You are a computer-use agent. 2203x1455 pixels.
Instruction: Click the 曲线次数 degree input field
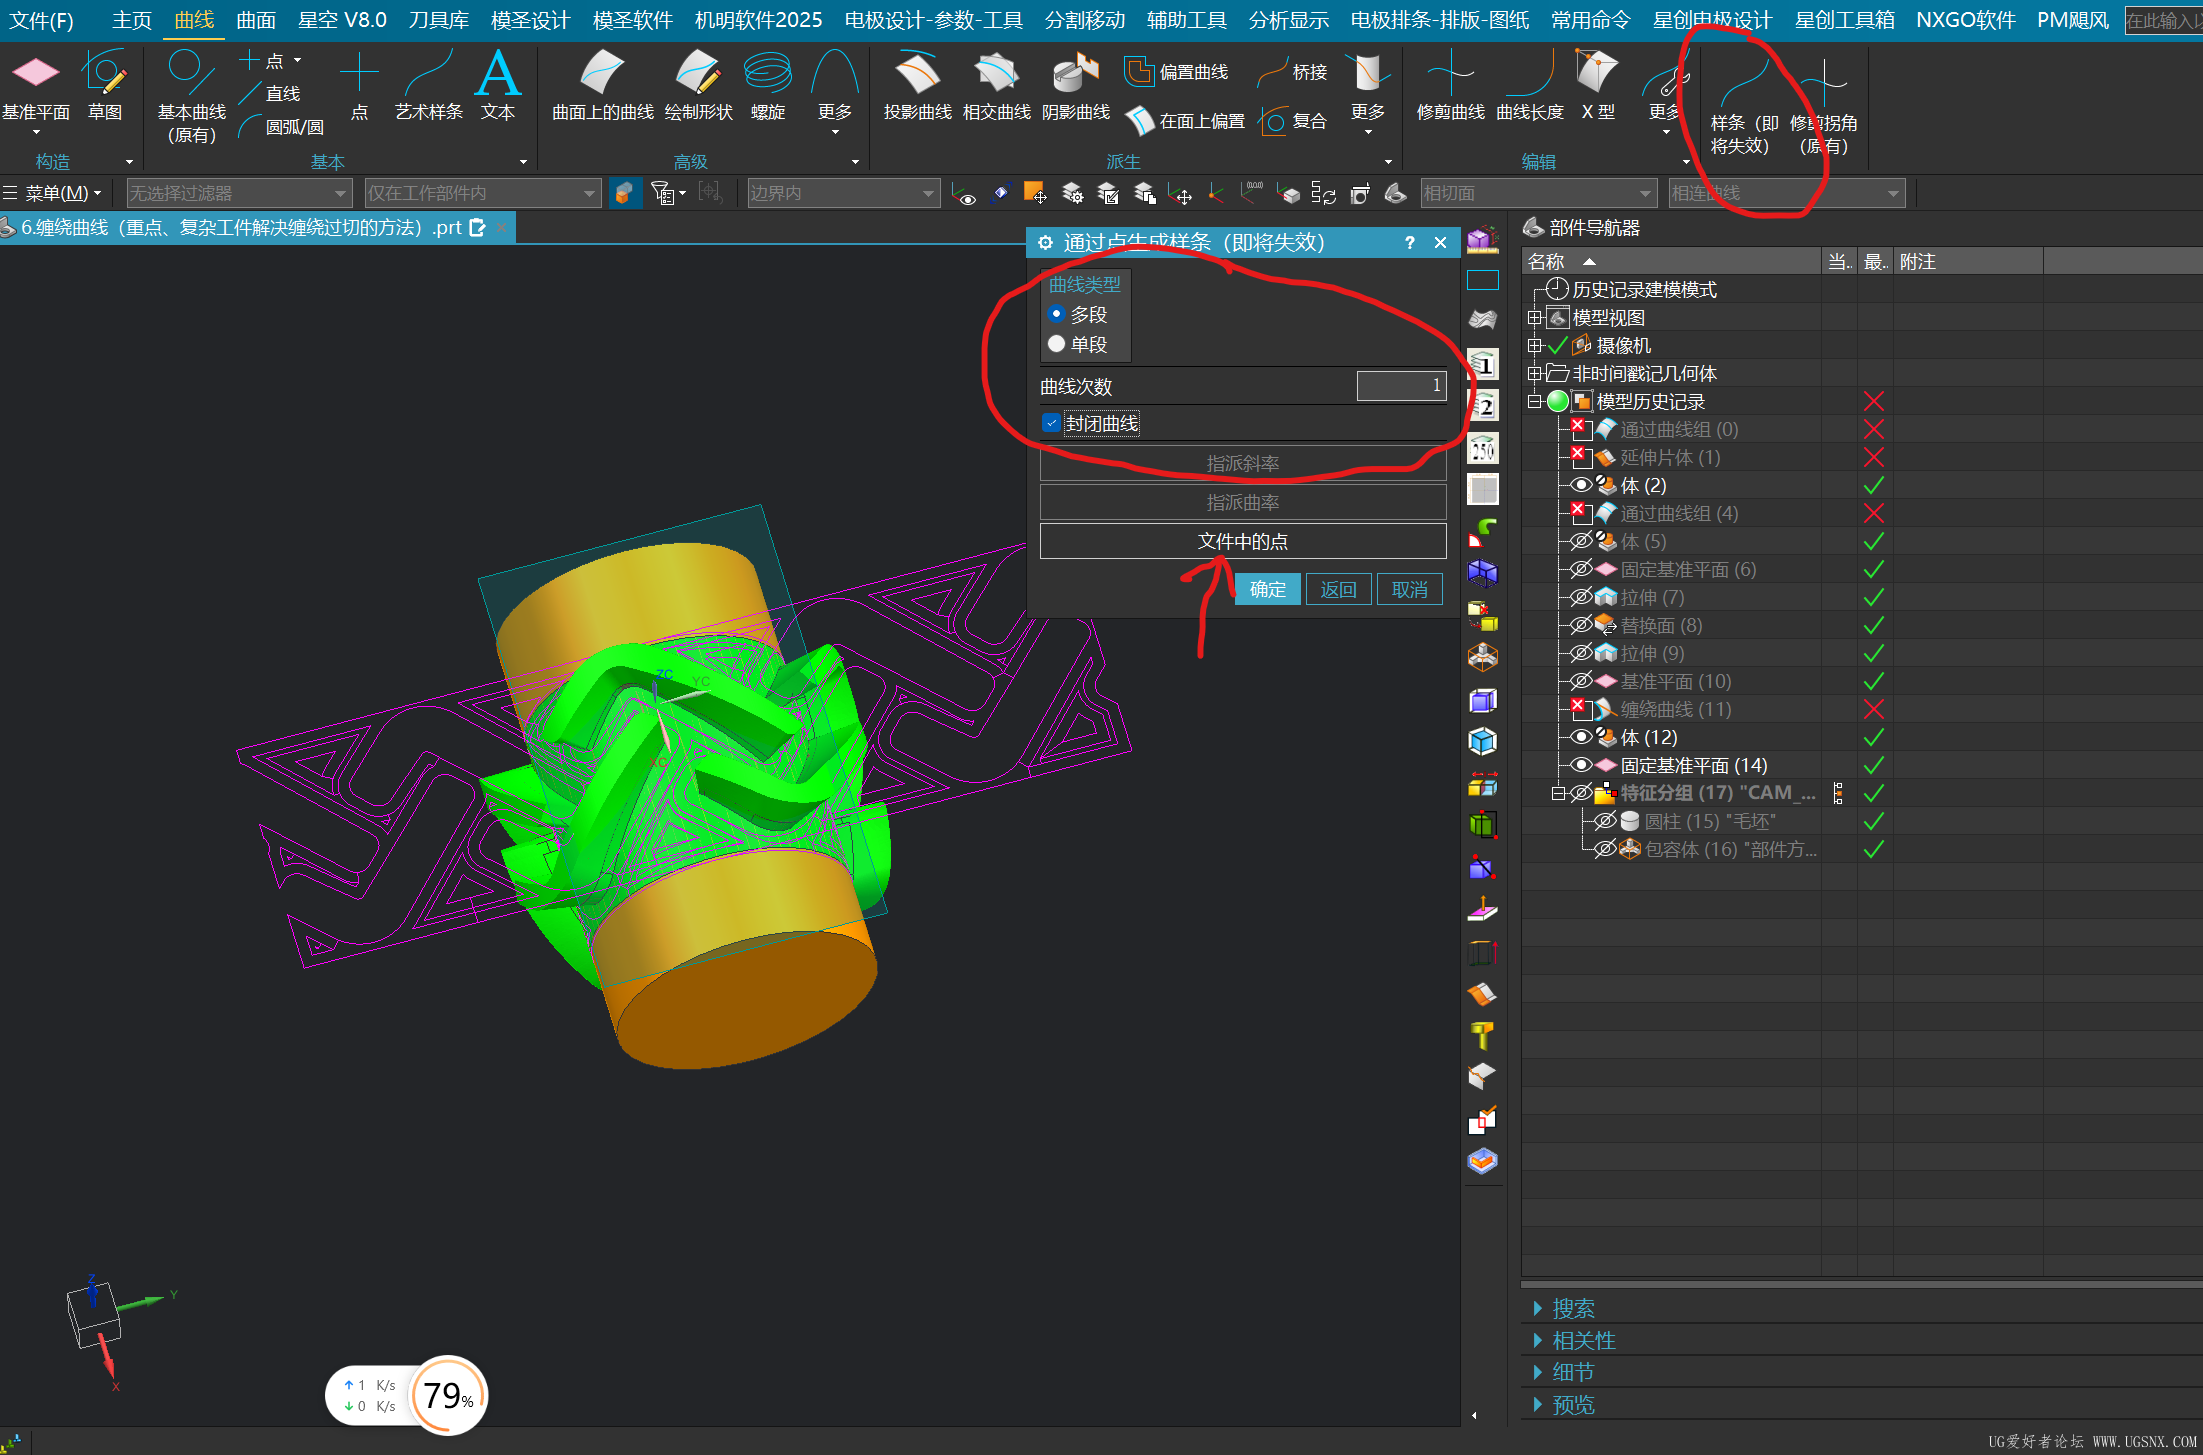click(1400, 386)
